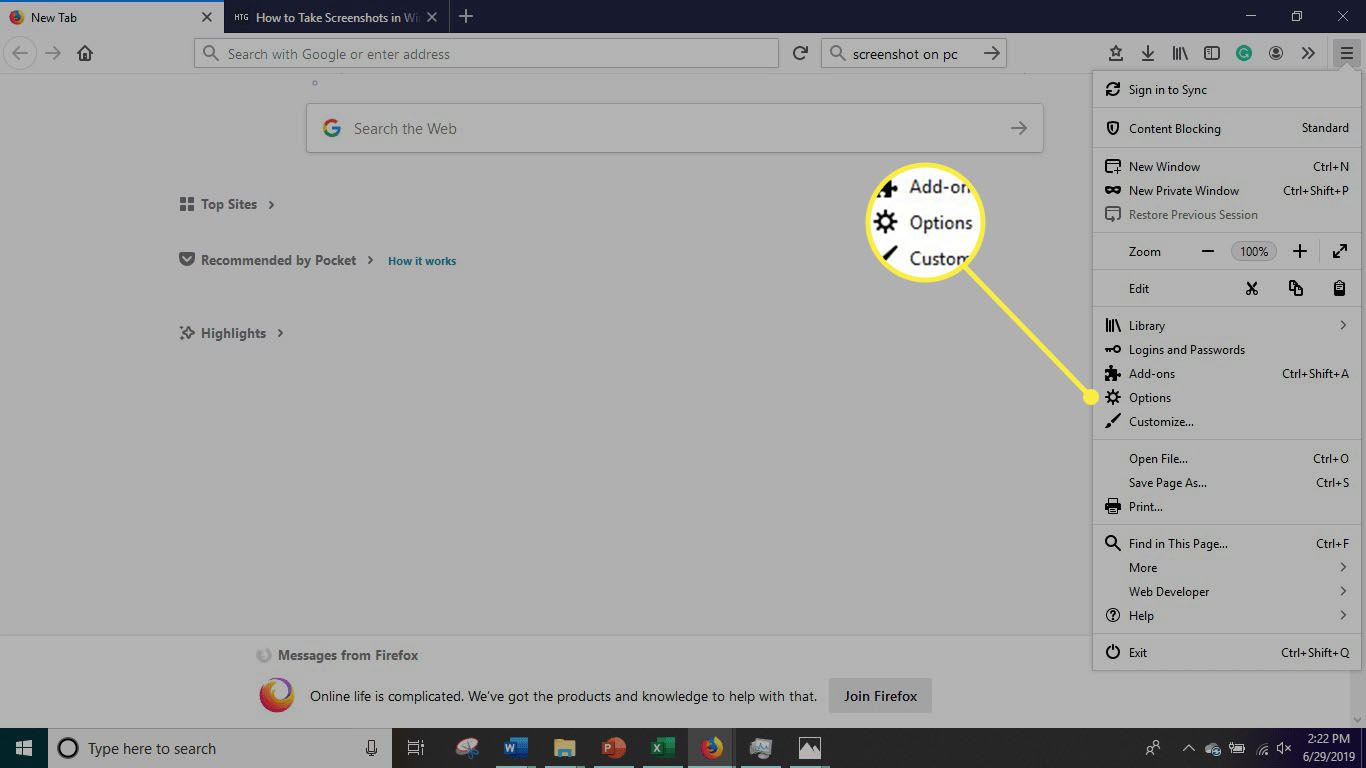
Task: Open Options in Firefox menu
Action: tap(1227, 398)
